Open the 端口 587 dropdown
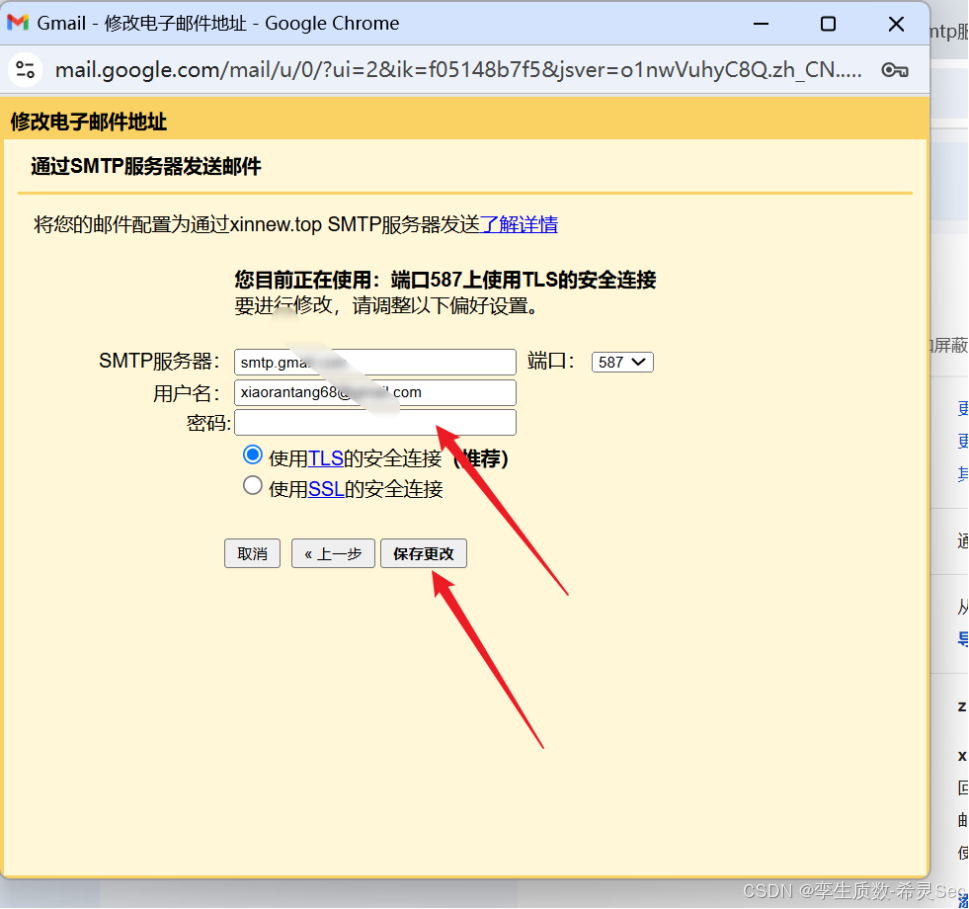This screenshot has width=969, height=909. pos(621,362)
